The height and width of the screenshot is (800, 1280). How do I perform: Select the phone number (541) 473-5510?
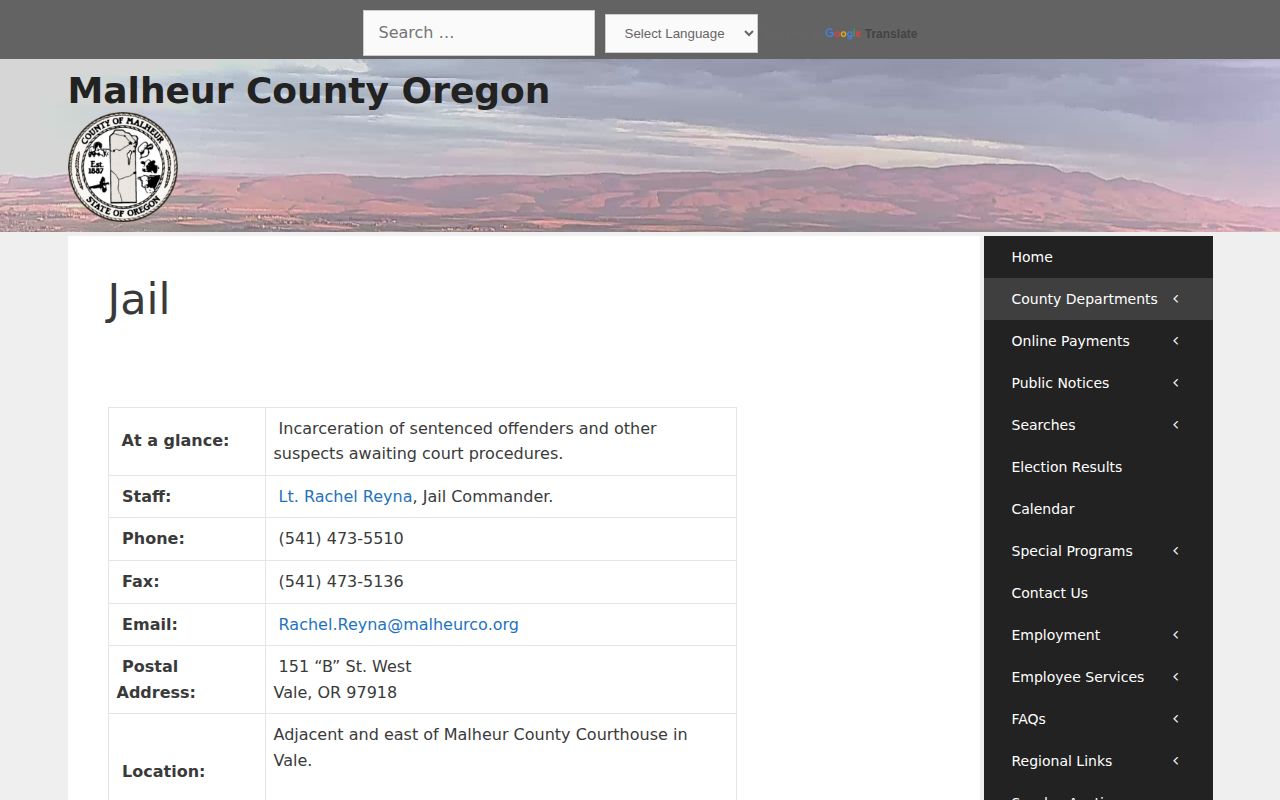(341, 538)
